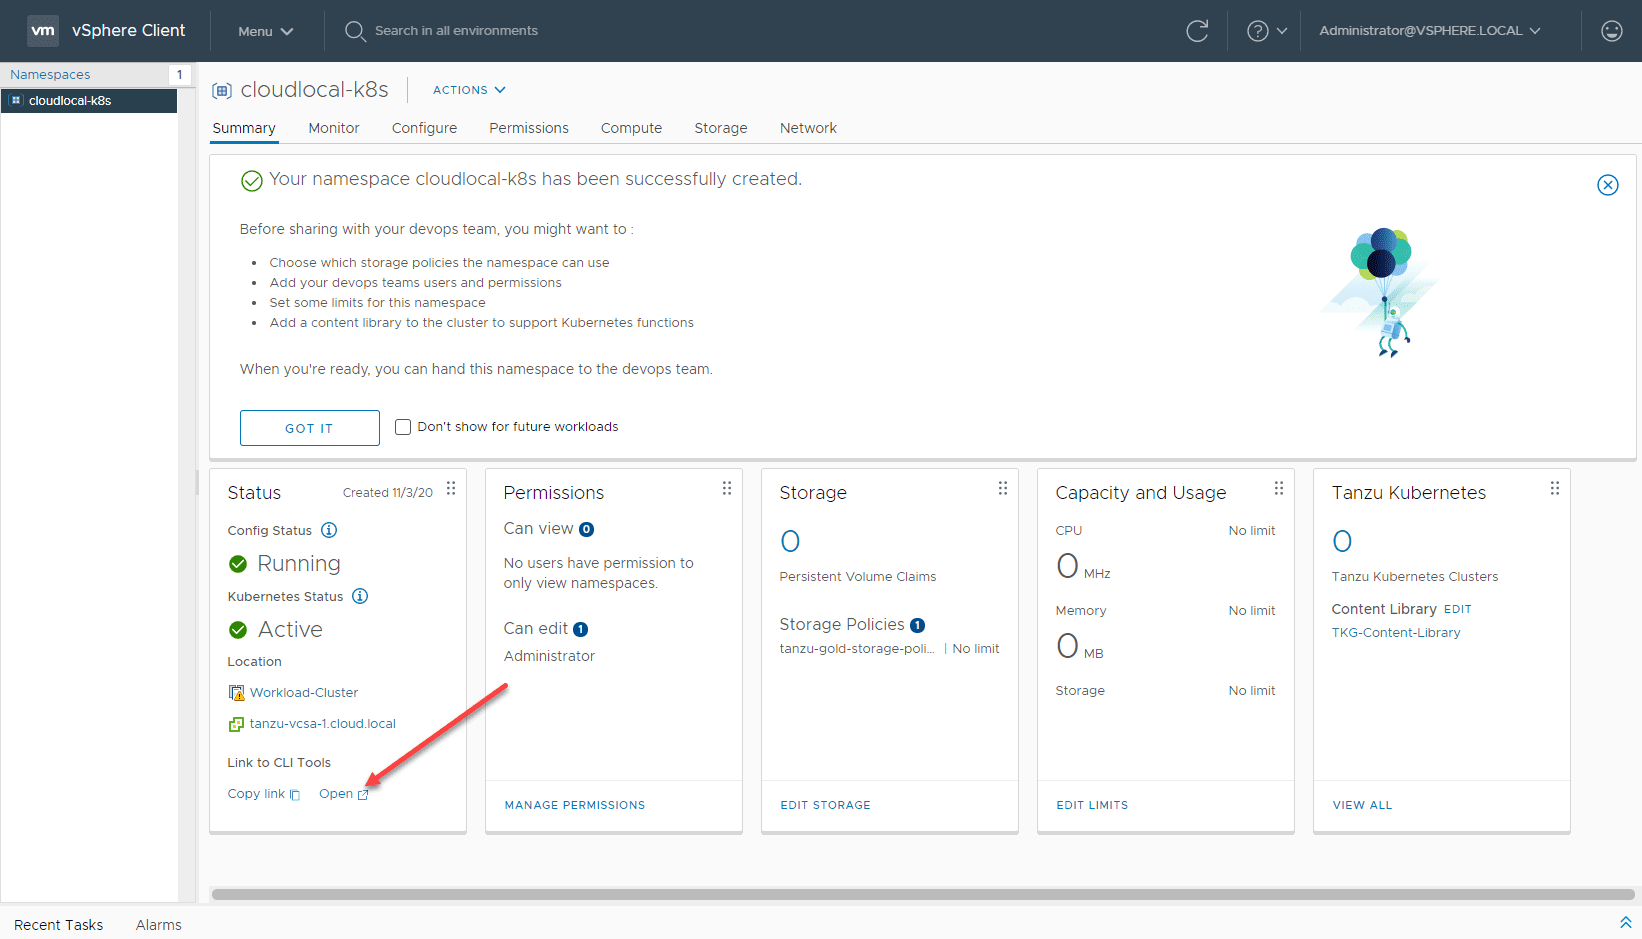Click the horizontal scrollbar
This screenshot has width=1642, height=939.
[x=922, y=894]
